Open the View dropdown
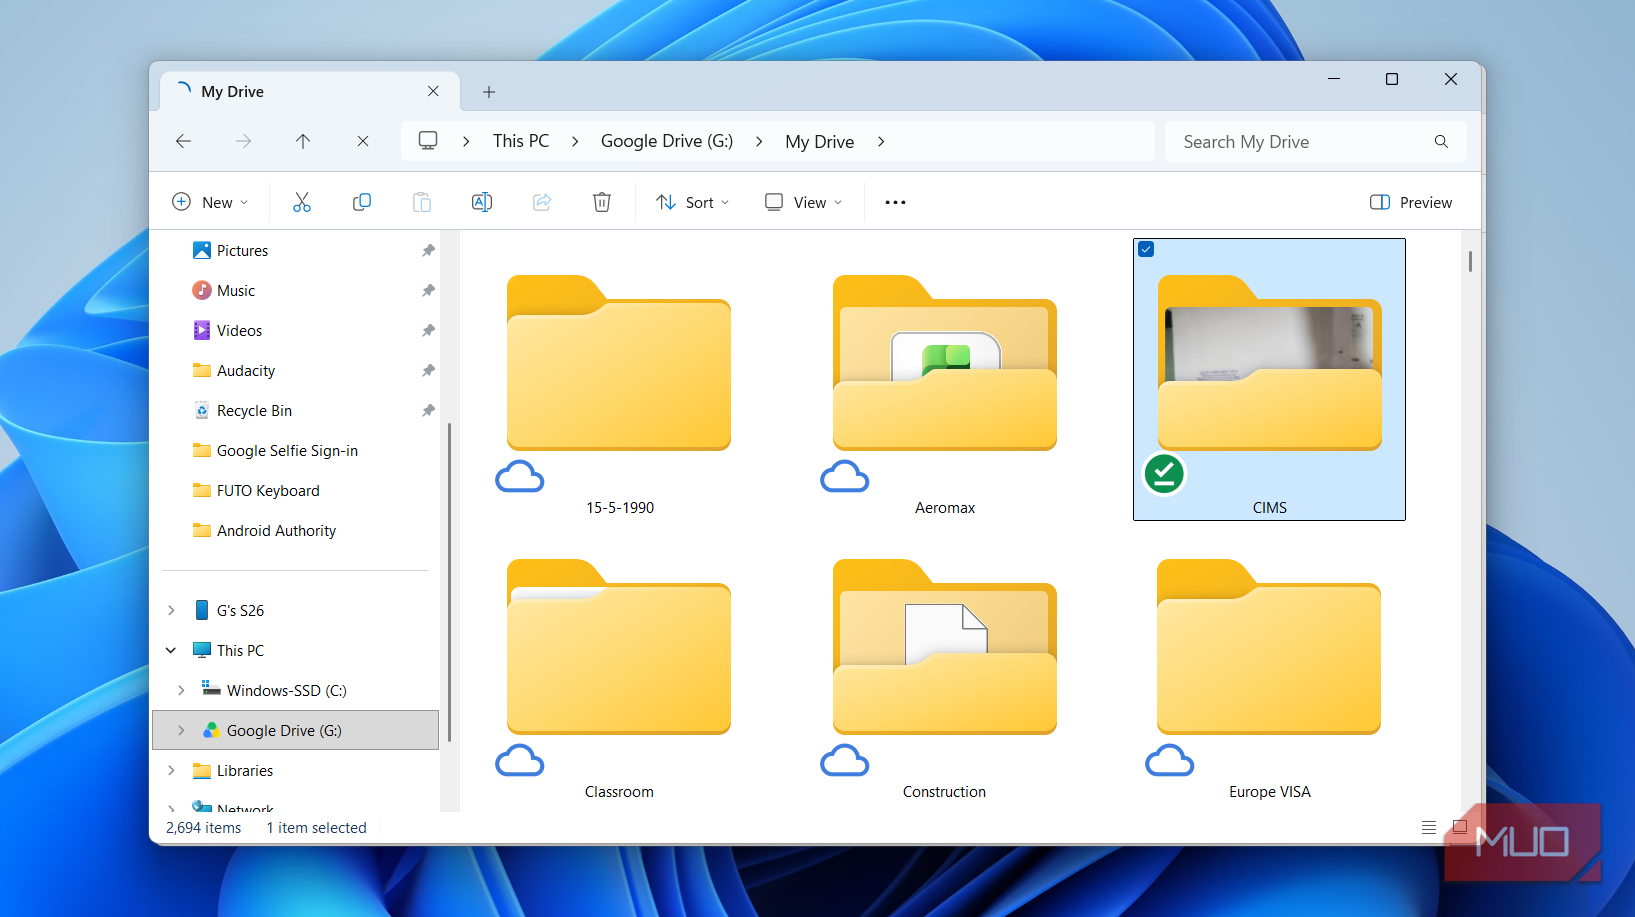Image resolution: width=1635 pixels, height=917 pixels. 803,202
